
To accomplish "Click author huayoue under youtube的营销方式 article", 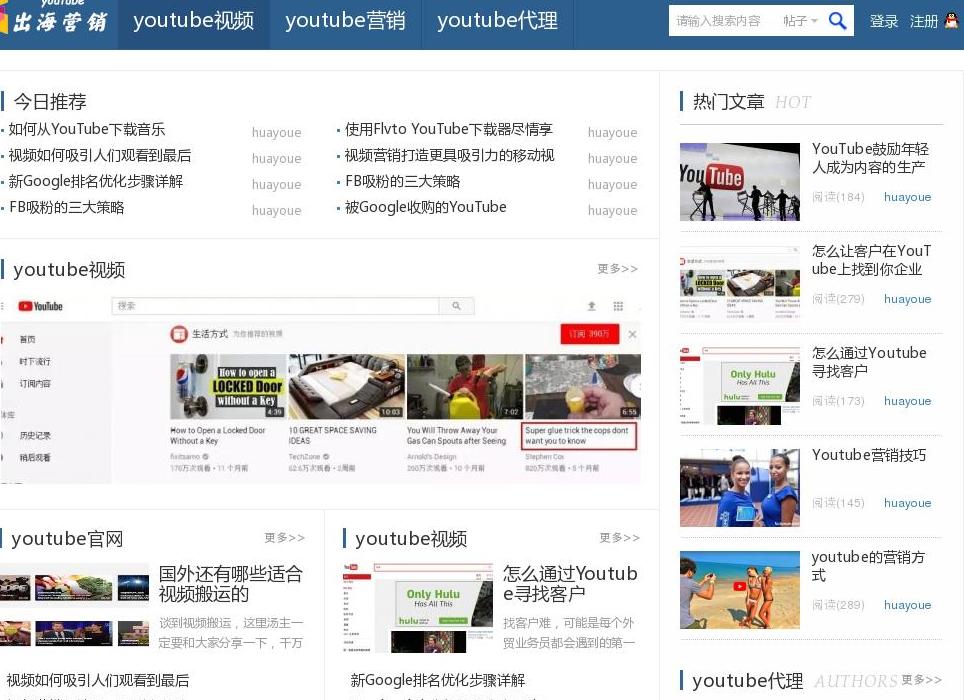I will coord(907,605).
